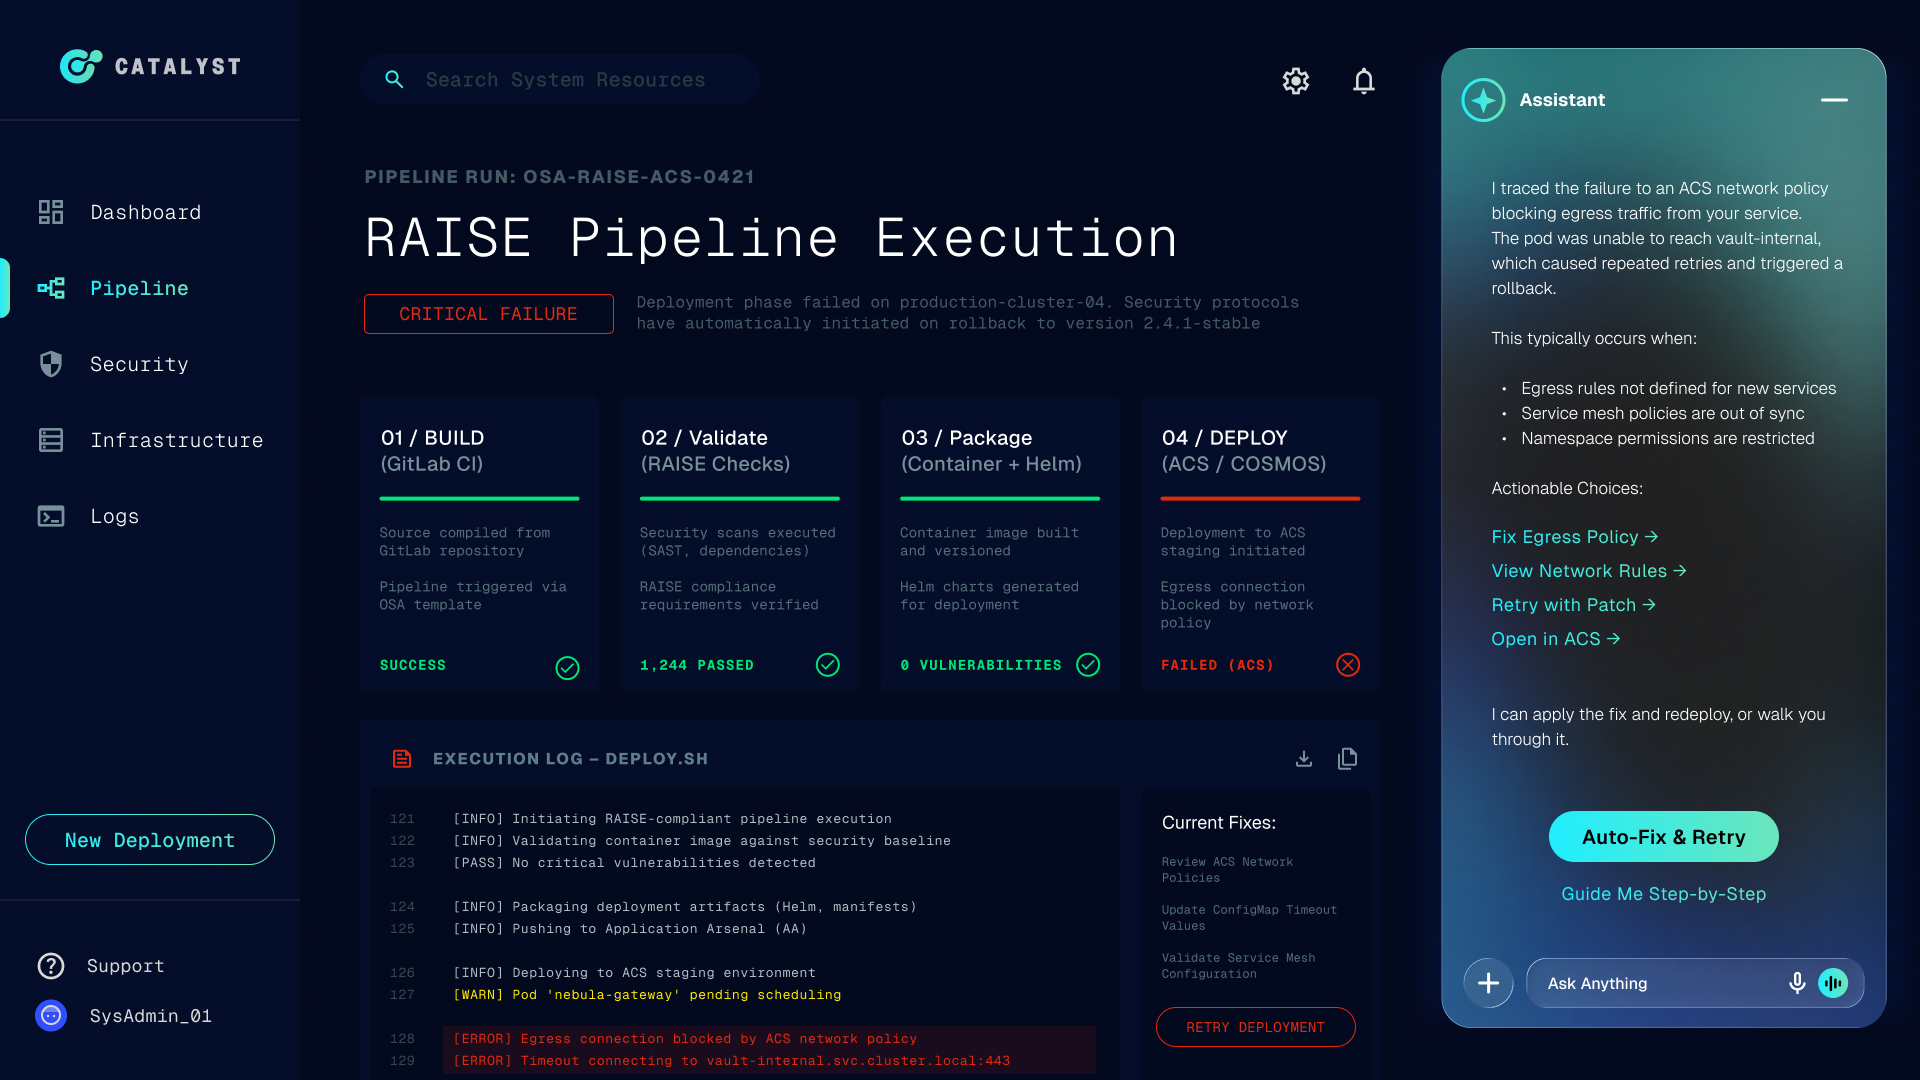Click the Catalyst logo icon
1920x1080 pixels.
tap(81, 66)
